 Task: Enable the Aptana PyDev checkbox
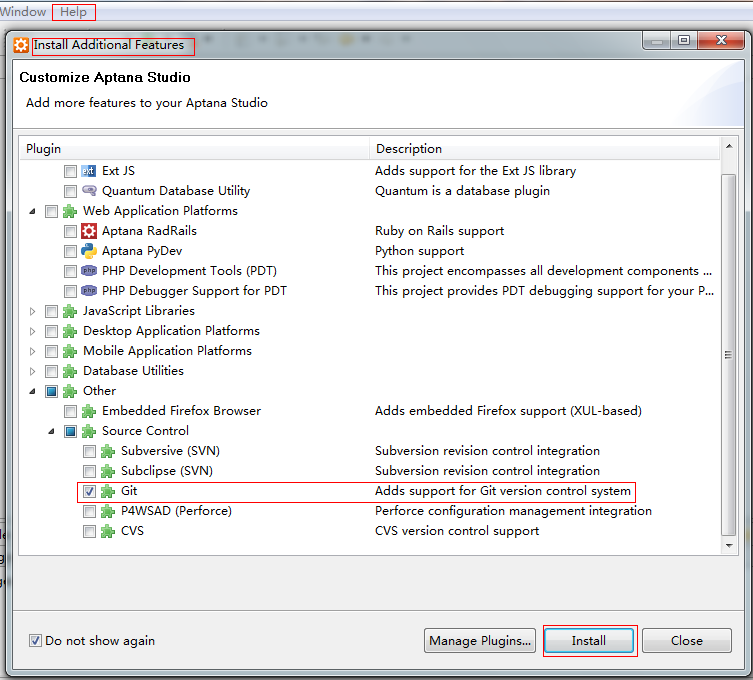point(70,252)
